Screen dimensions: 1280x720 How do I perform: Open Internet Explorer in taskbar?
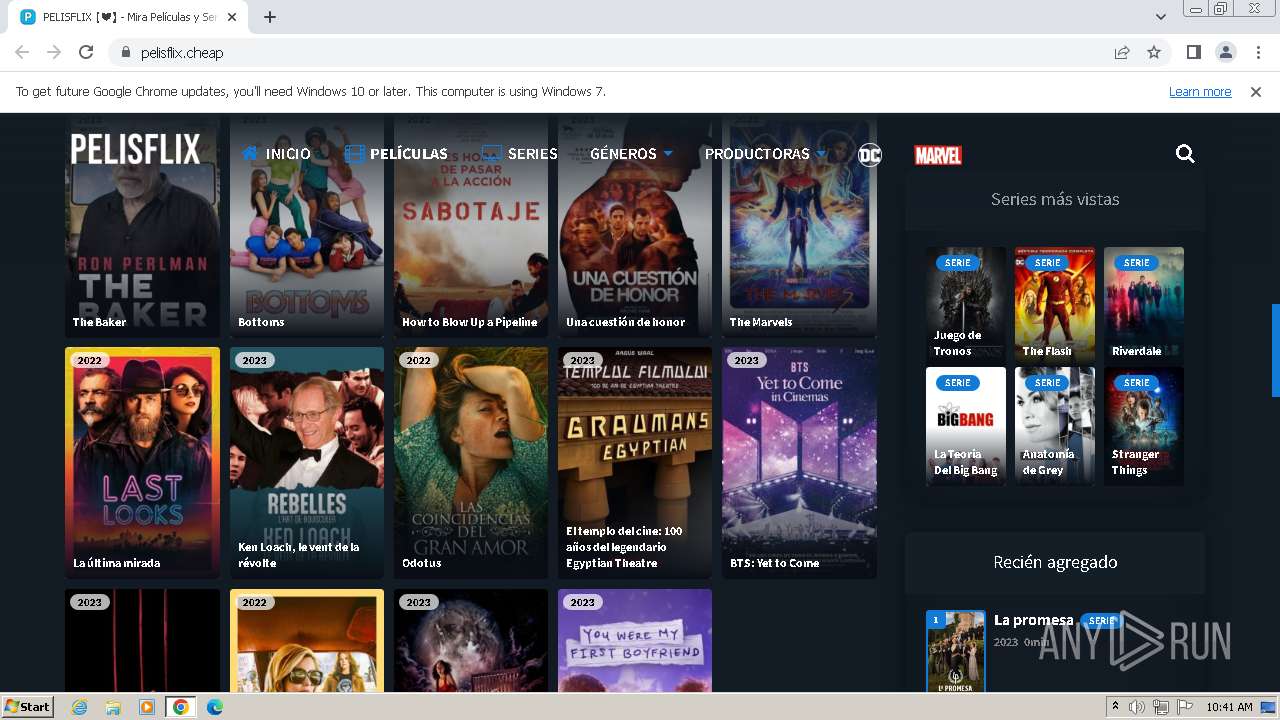pyautogui.click(x=79, y=707)
